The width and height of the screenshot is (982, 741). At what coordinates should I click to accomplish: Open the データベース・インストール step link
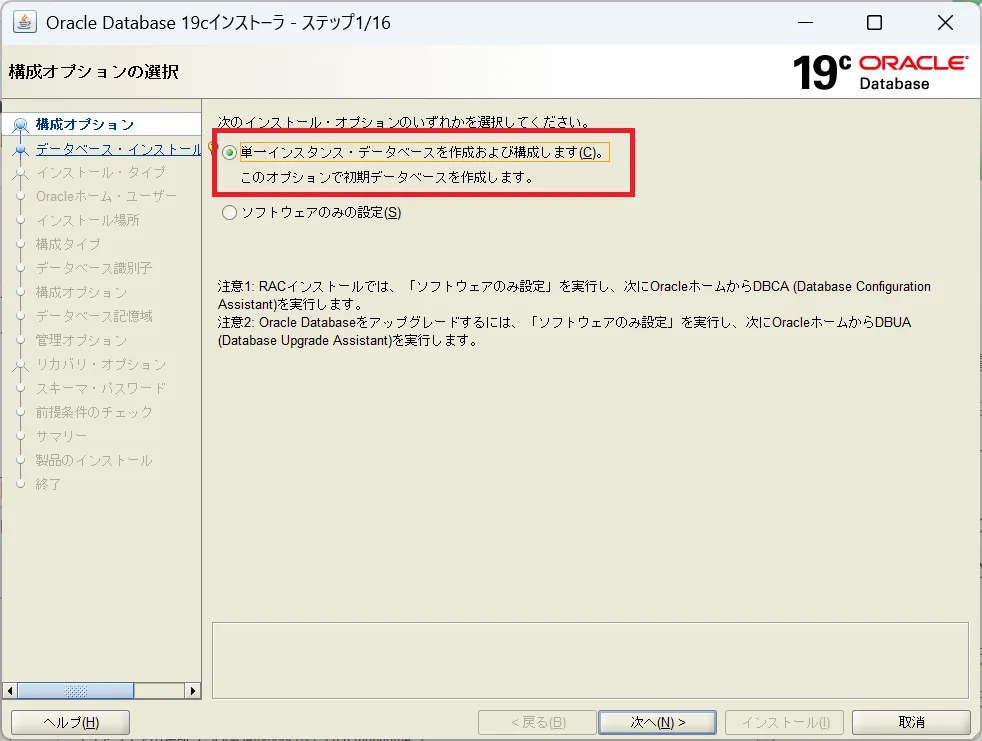(x=118, y=149)
